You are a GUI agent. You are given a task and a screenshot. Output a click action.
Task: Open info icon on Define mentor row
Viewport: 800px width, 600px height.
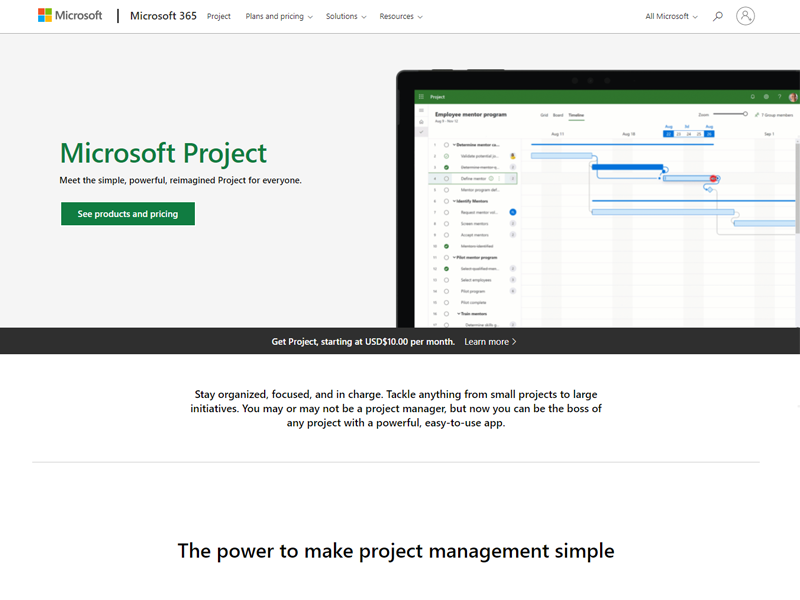(491, 179)
